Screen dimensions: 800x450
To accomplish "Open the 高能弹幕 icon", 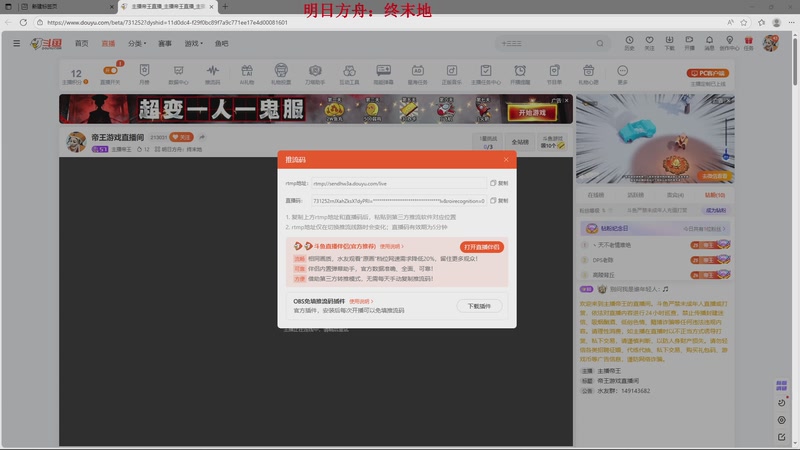I will click(383, 74).
